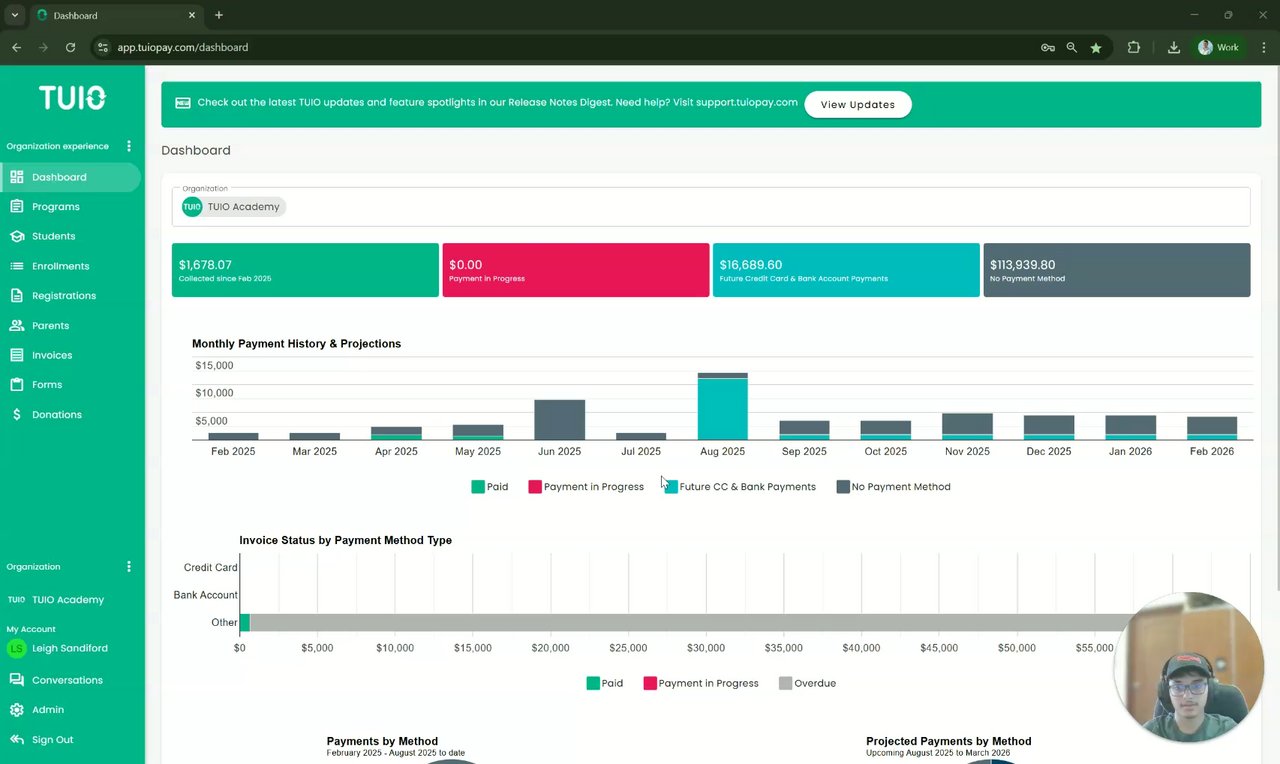Open a new browser tab

coord(219,15)
